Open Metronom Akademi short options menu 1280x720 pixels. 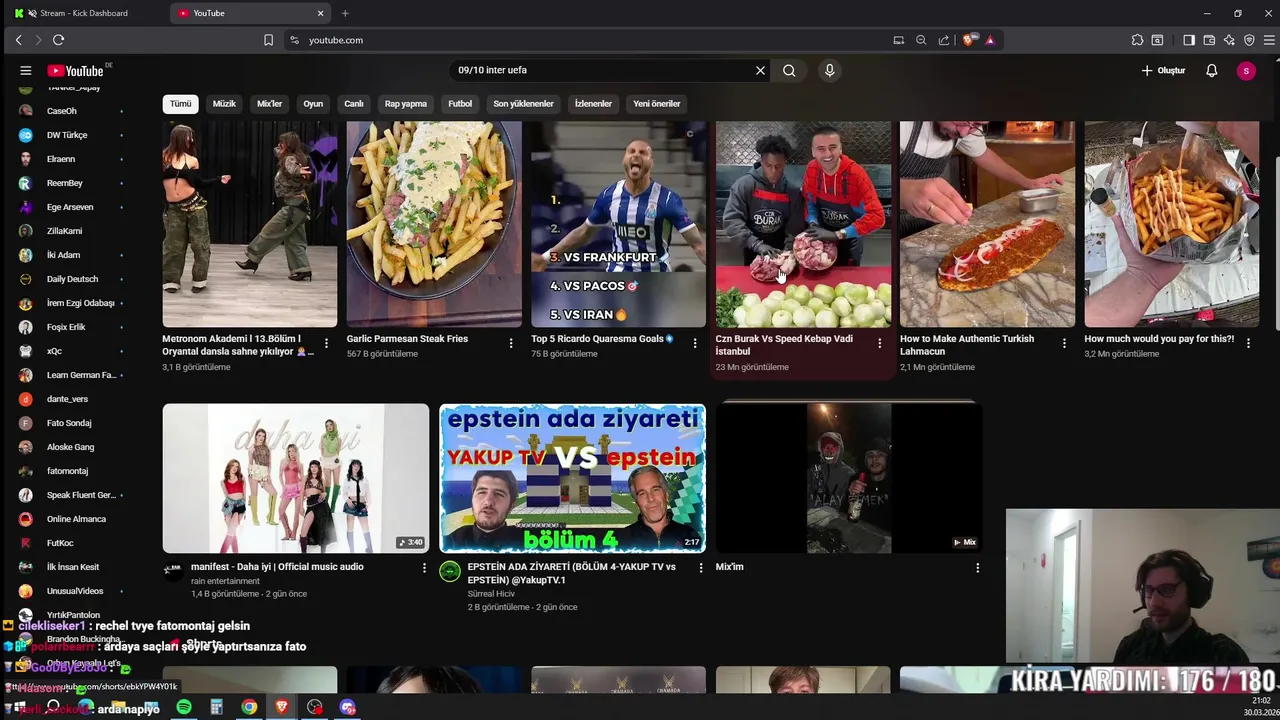coord(326,343)
